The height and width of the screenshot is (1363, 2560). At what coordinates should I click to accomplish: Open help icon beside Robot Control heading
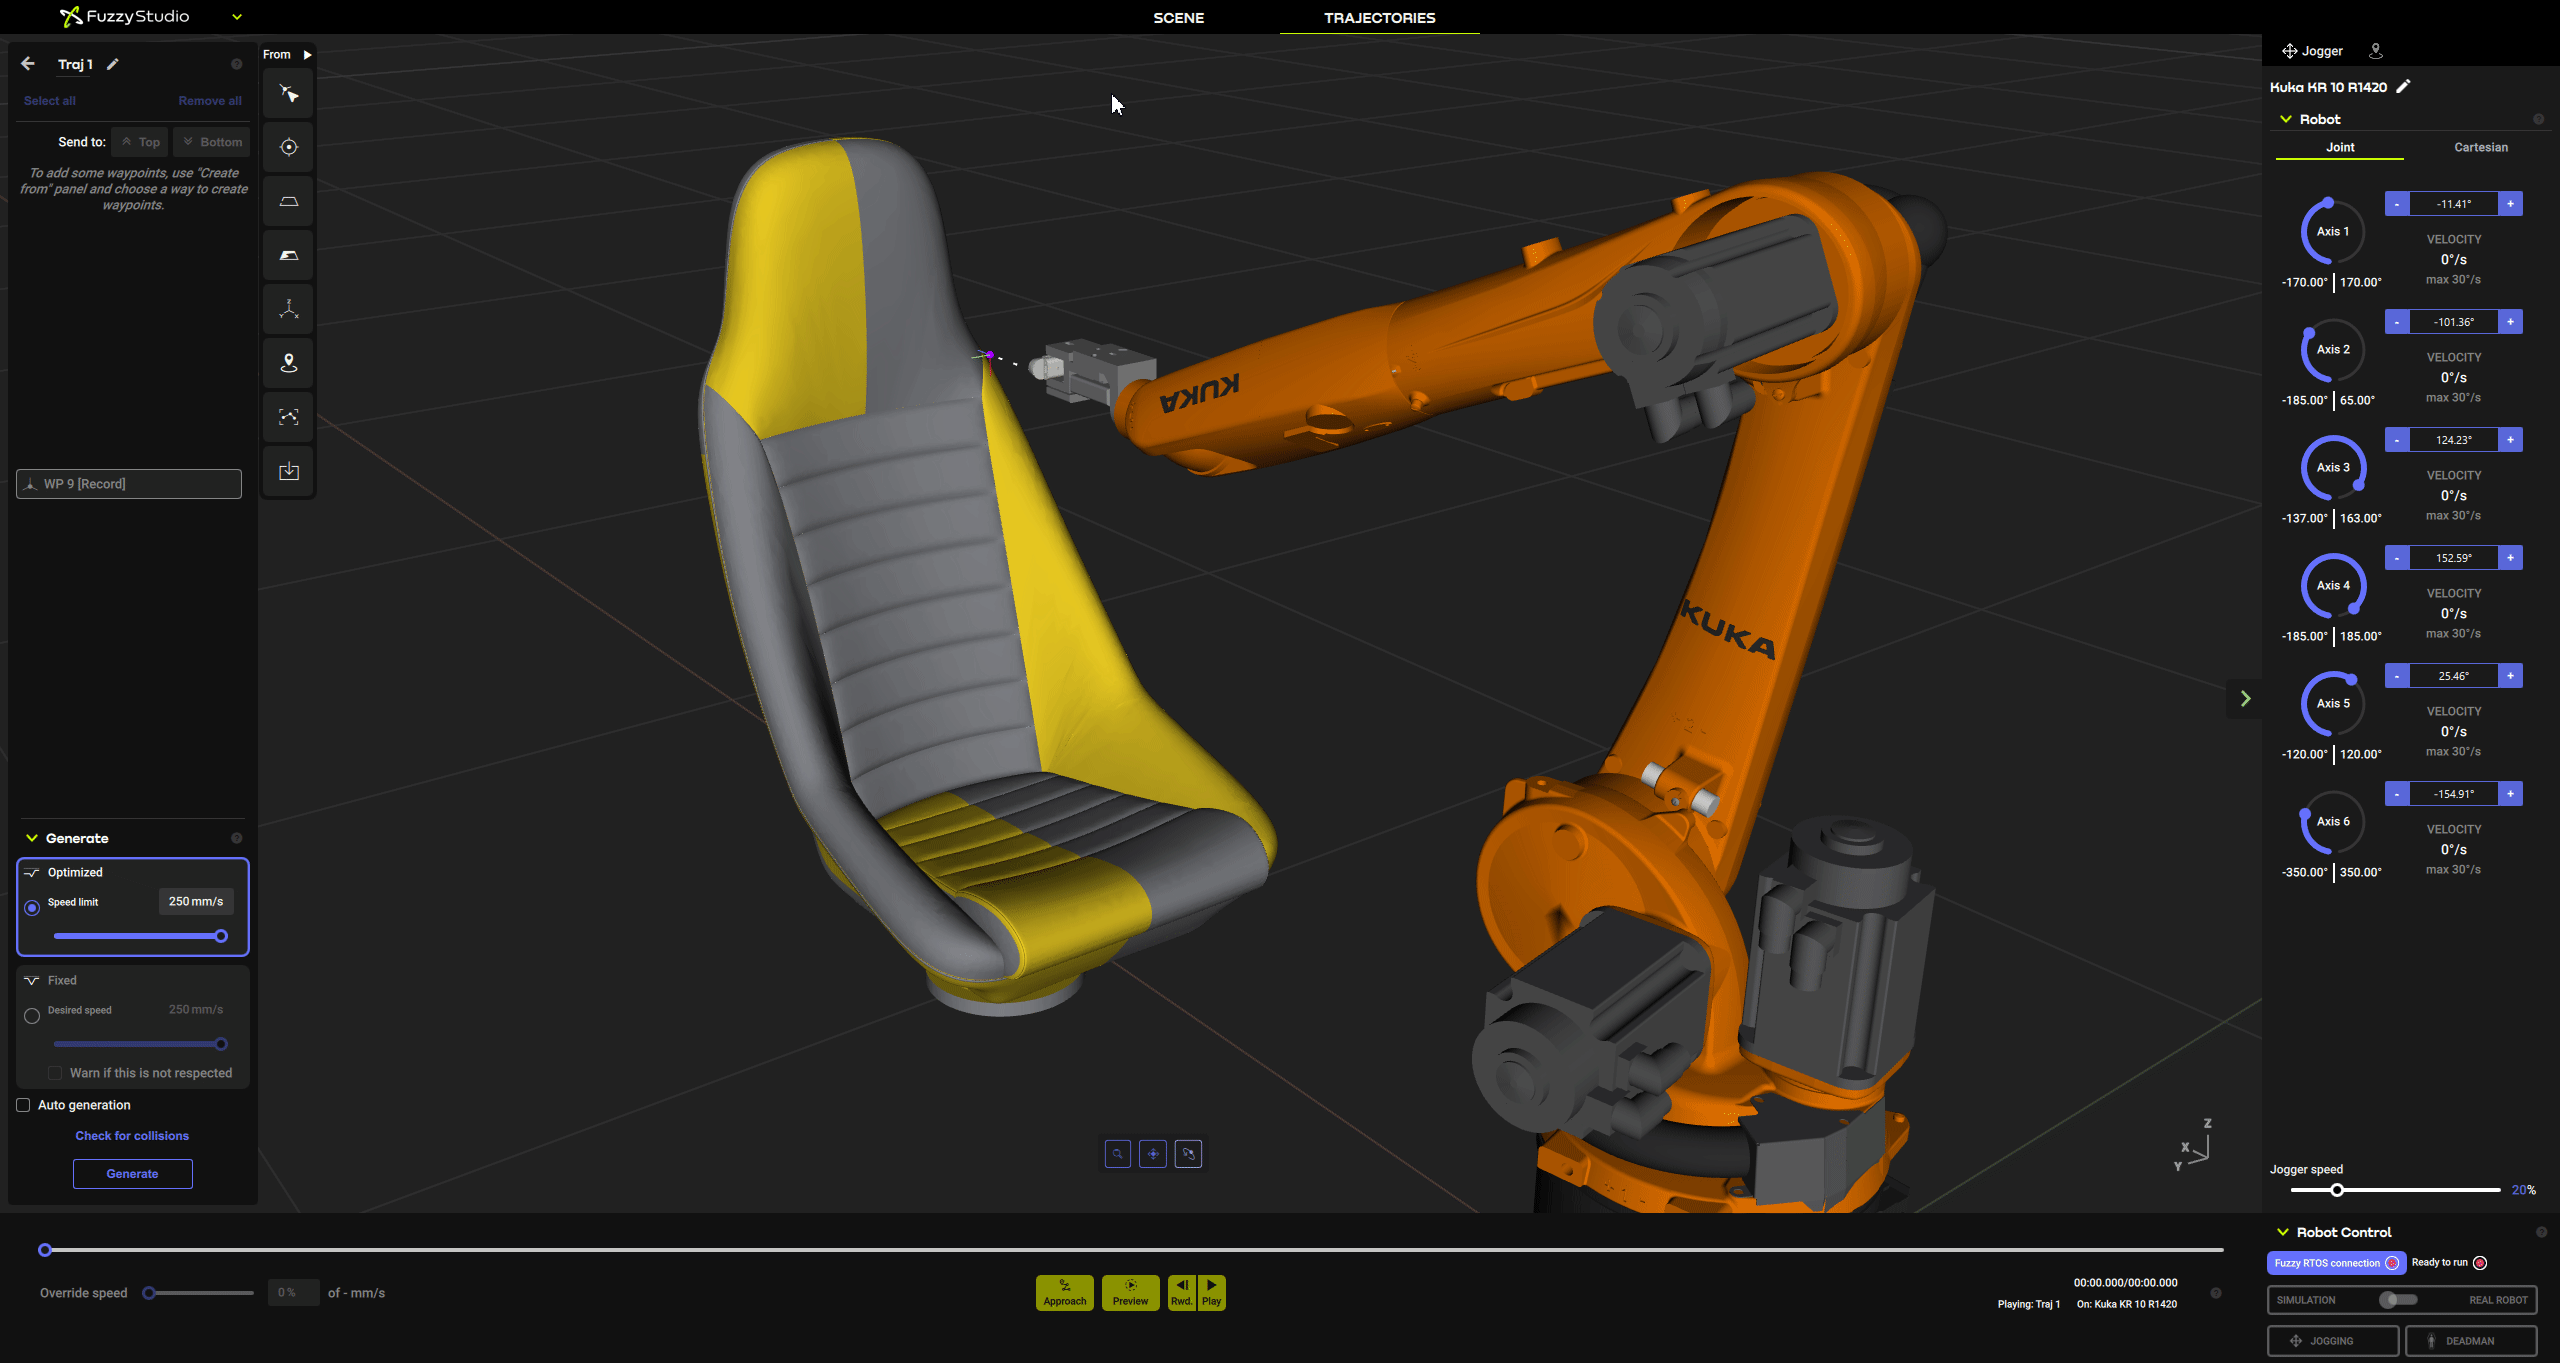[x=2542, y=1232]
